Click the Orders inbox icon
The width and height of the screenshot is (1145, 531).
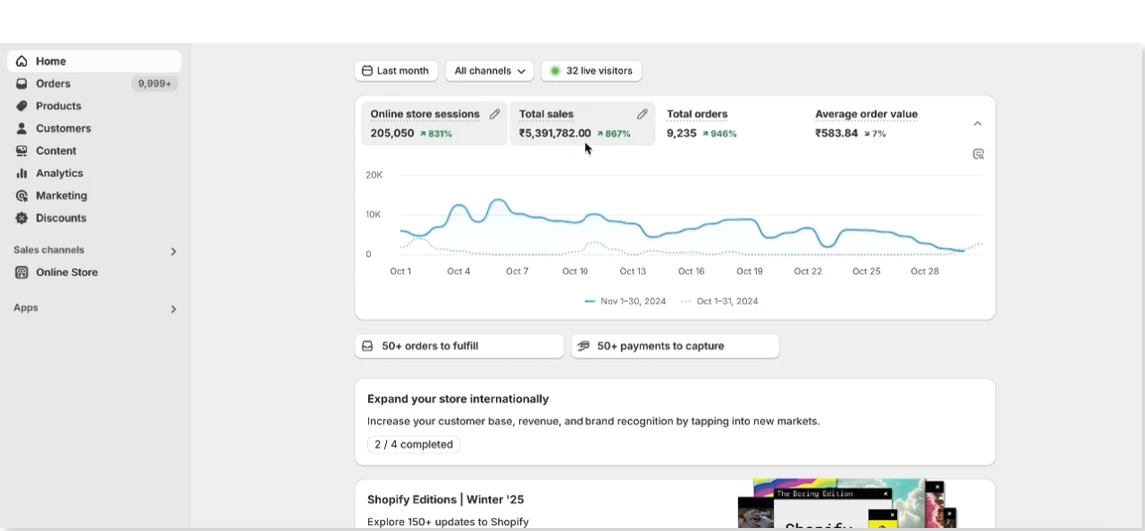point(22,84)
